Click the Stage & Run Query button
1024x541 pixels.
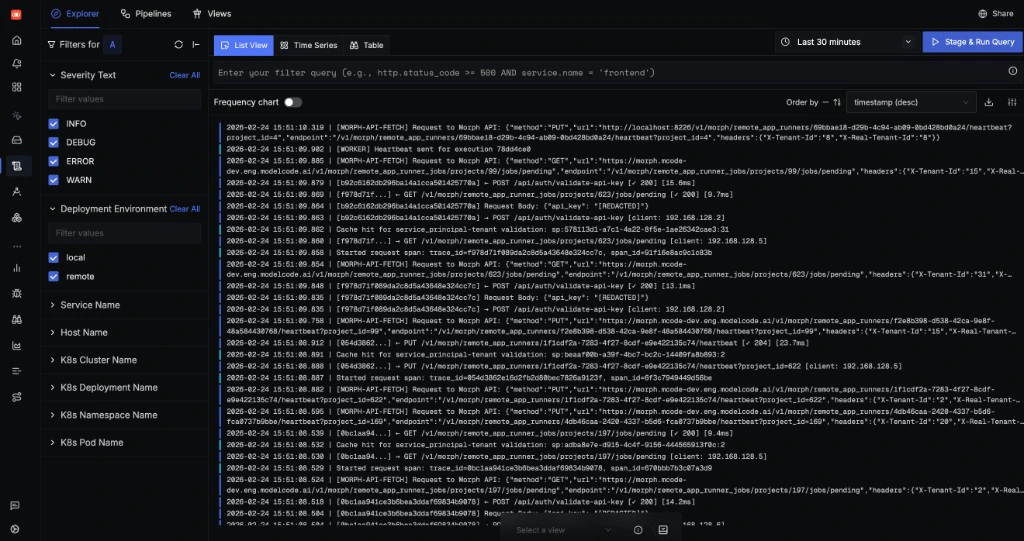click(x=972, y=42)
